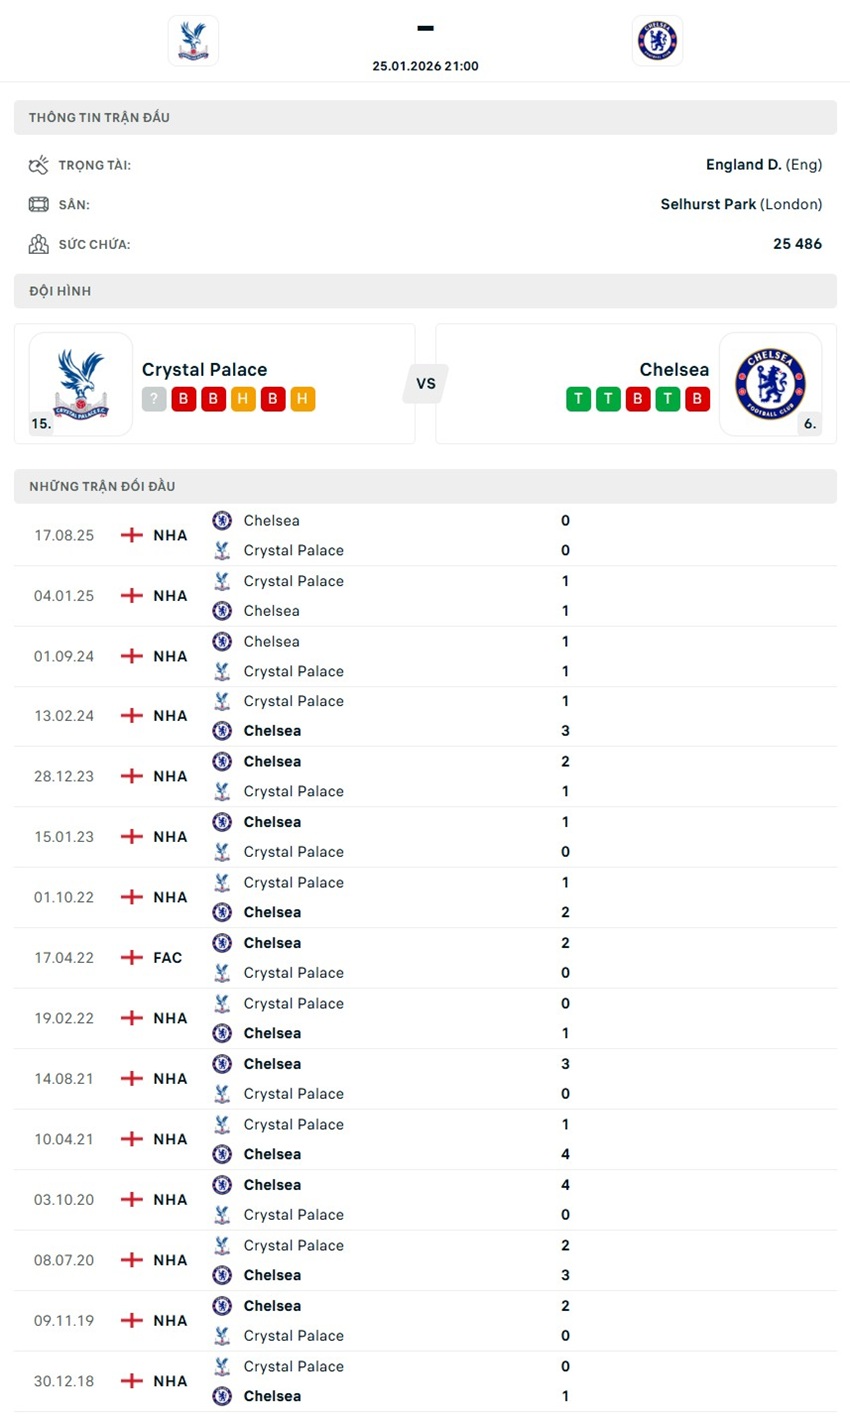Click the England flag beside the 17.08.25 match
Image resolution: width=850 pixels, height=1420 pixels.
(131, 535)
